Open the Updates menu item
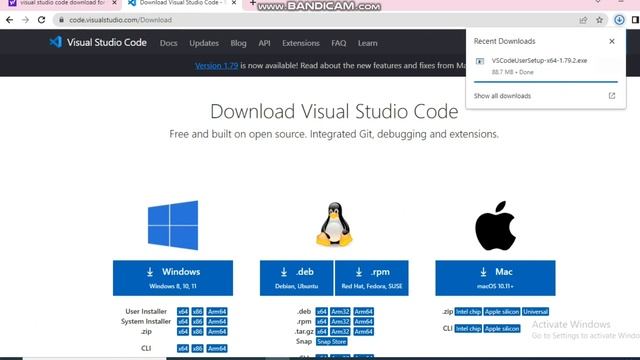 pyautogui.click(x=204, y=43)
